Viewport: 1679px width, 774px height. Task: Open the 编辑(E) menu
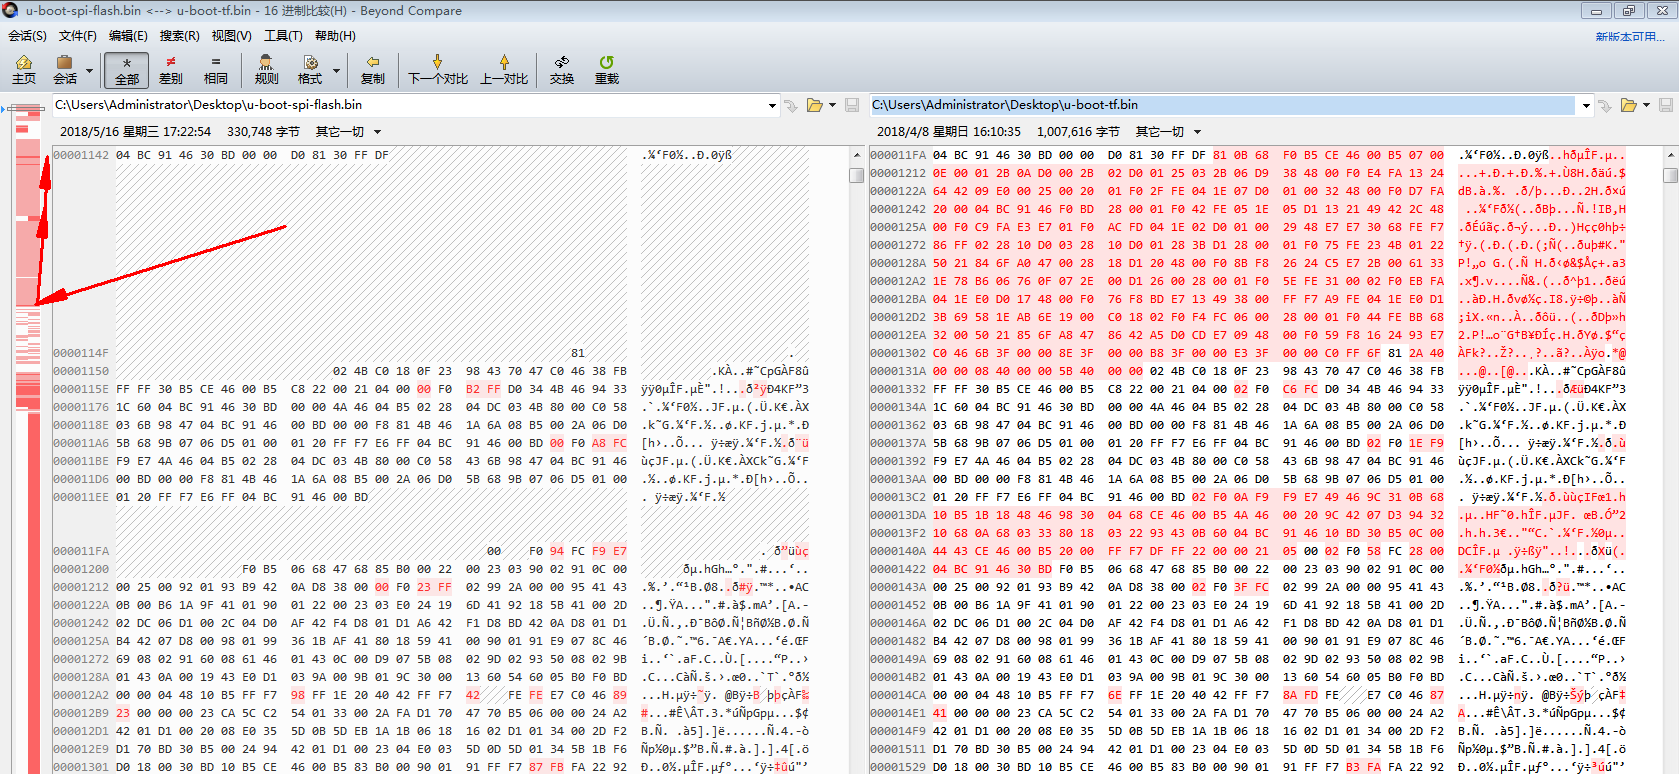(x=128, y=36)
